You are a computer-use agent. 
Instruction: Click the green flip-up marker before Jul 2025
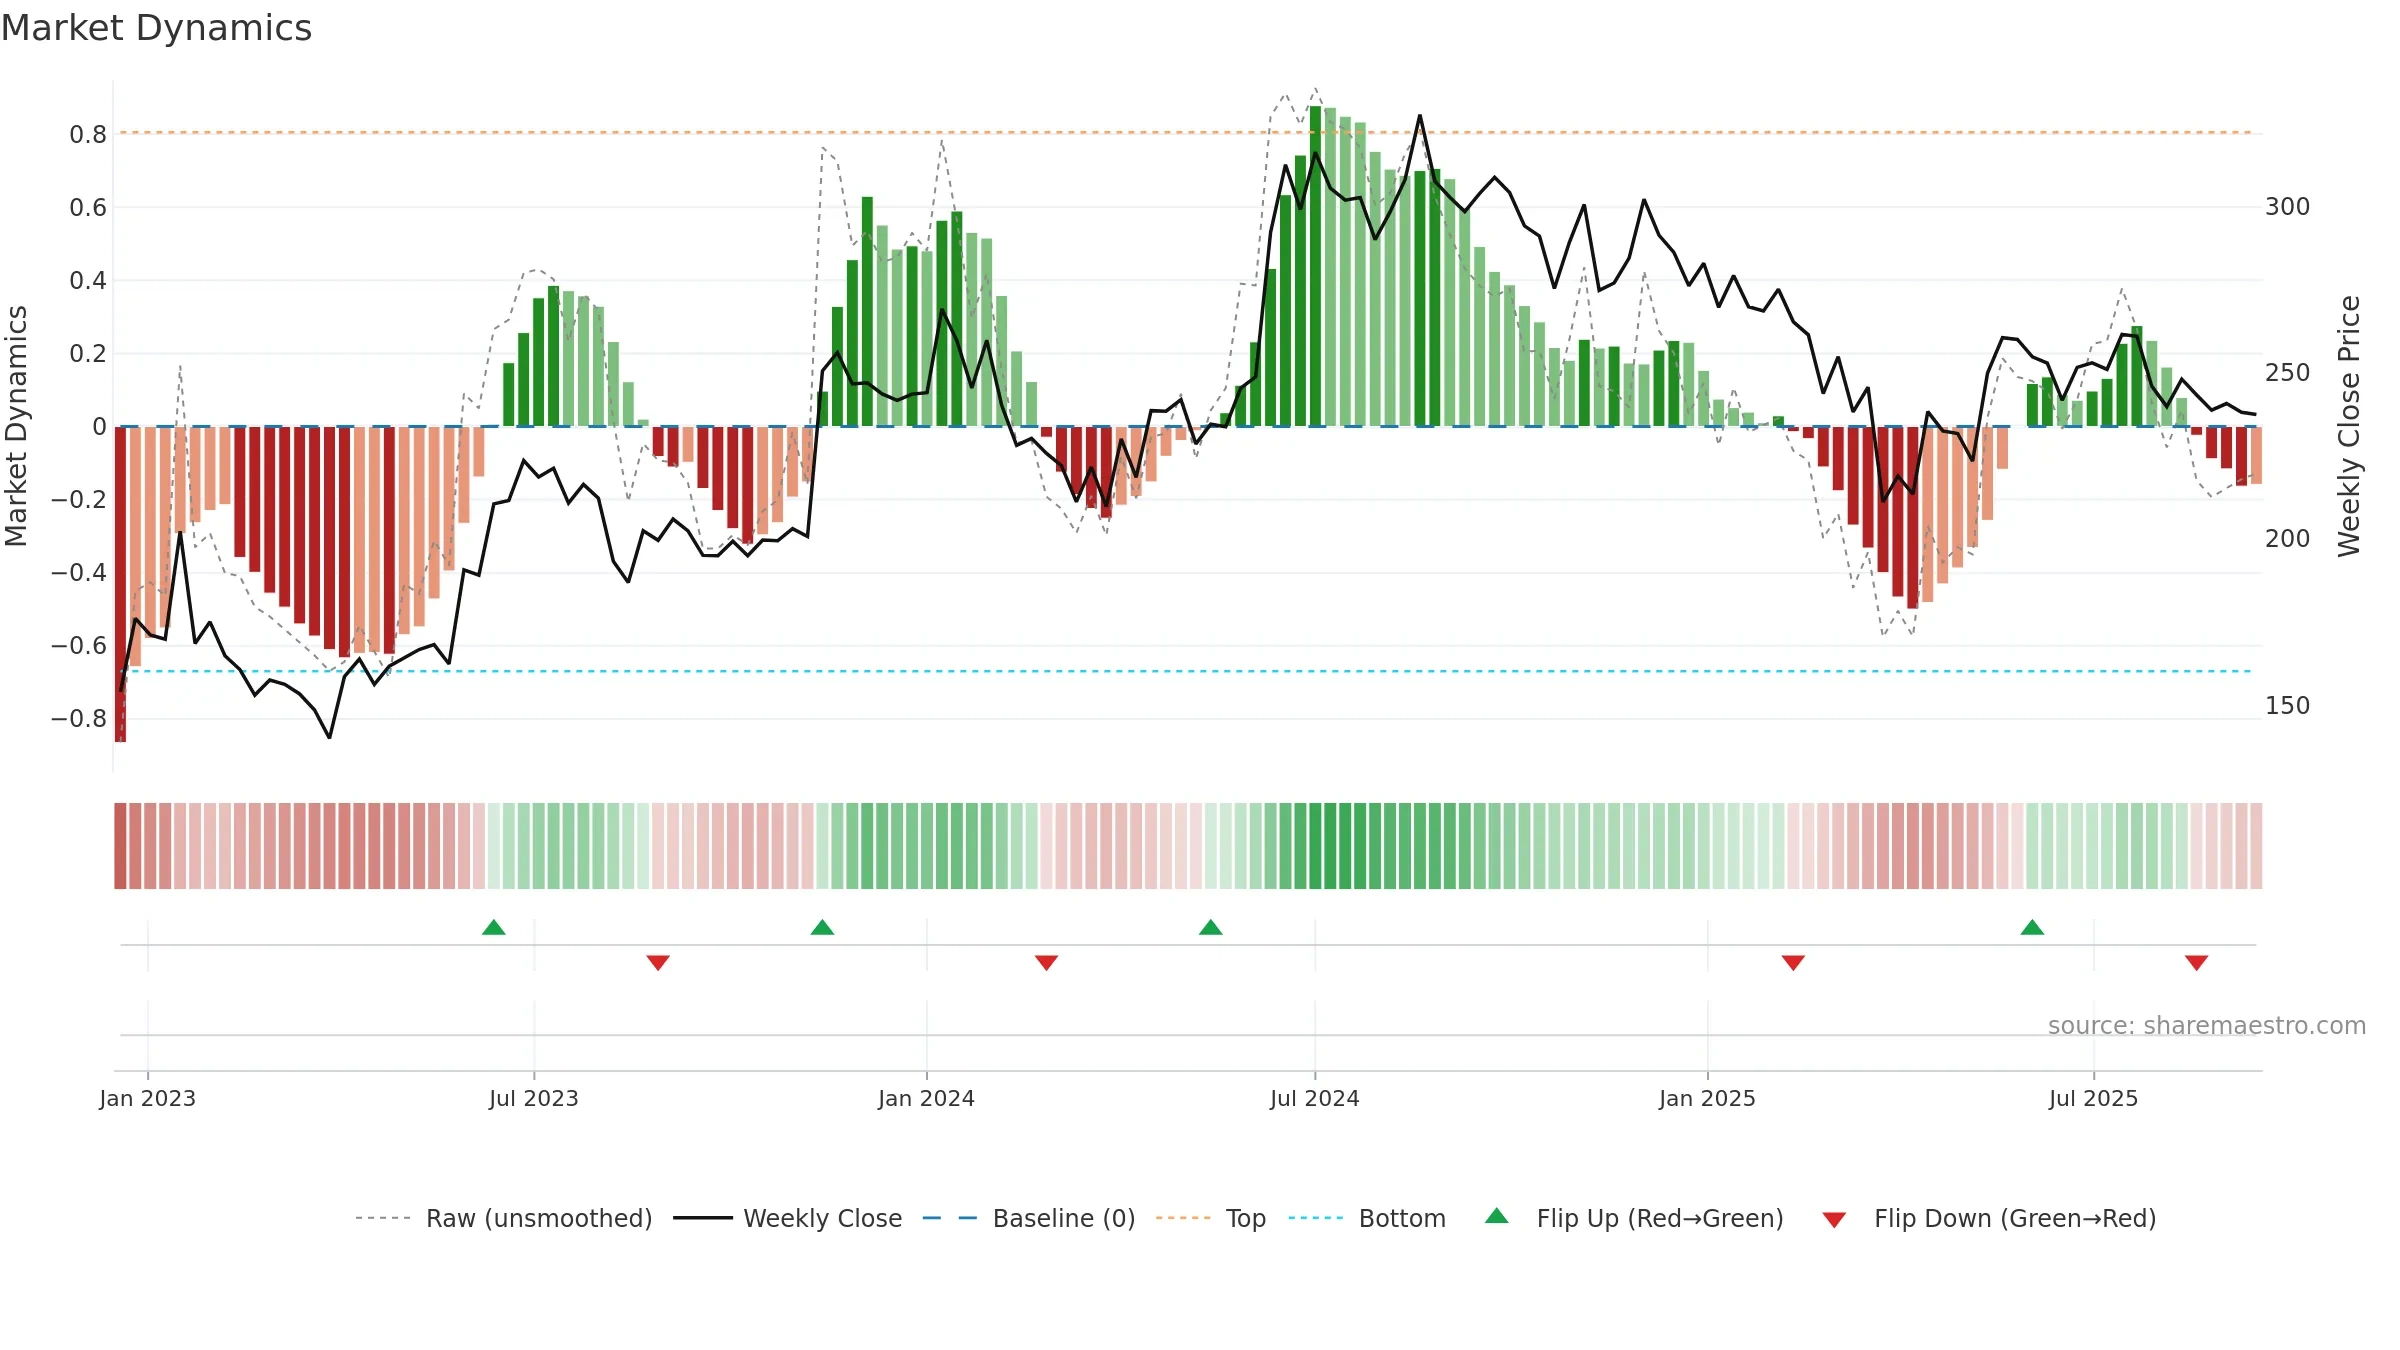tap(2032, 927)
